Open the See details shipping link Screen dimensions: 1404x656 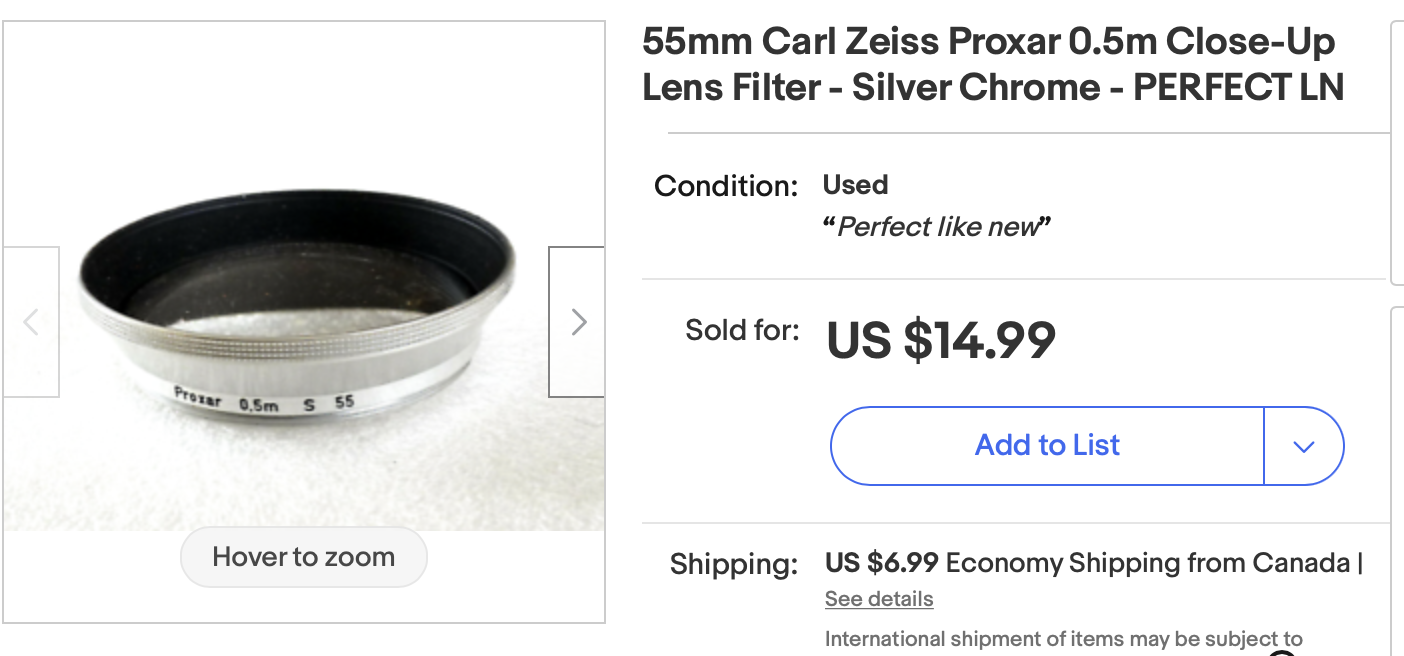879,599
